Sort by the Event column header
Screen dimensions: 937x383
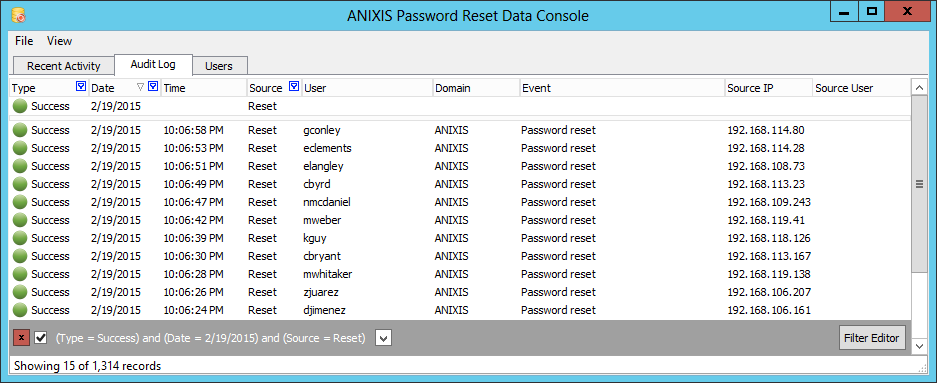point(622,88)
